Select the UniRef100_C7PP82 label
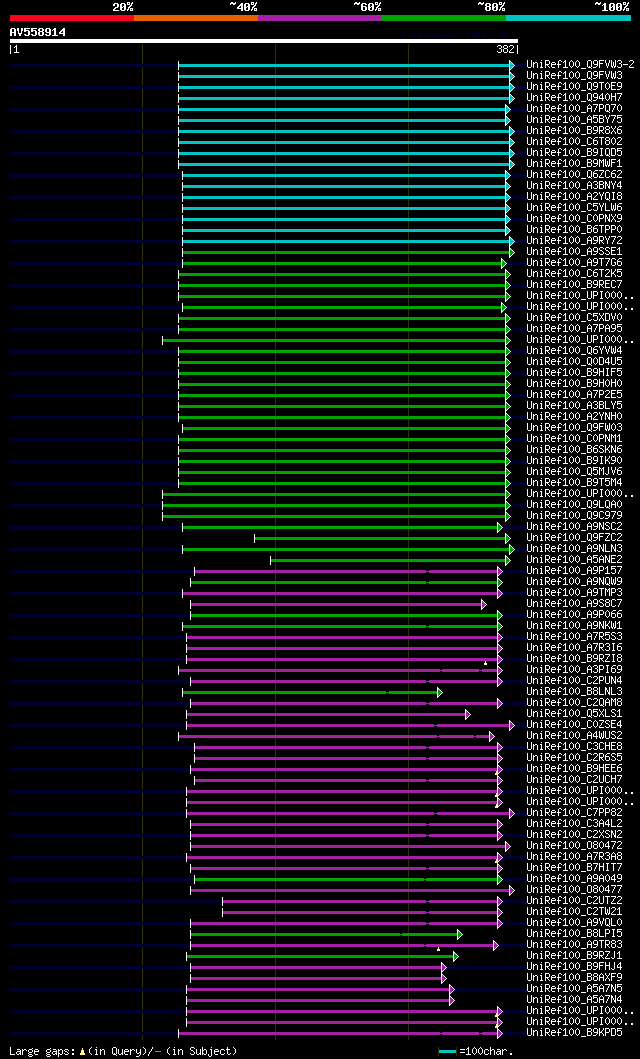 [x=575, y=814]
